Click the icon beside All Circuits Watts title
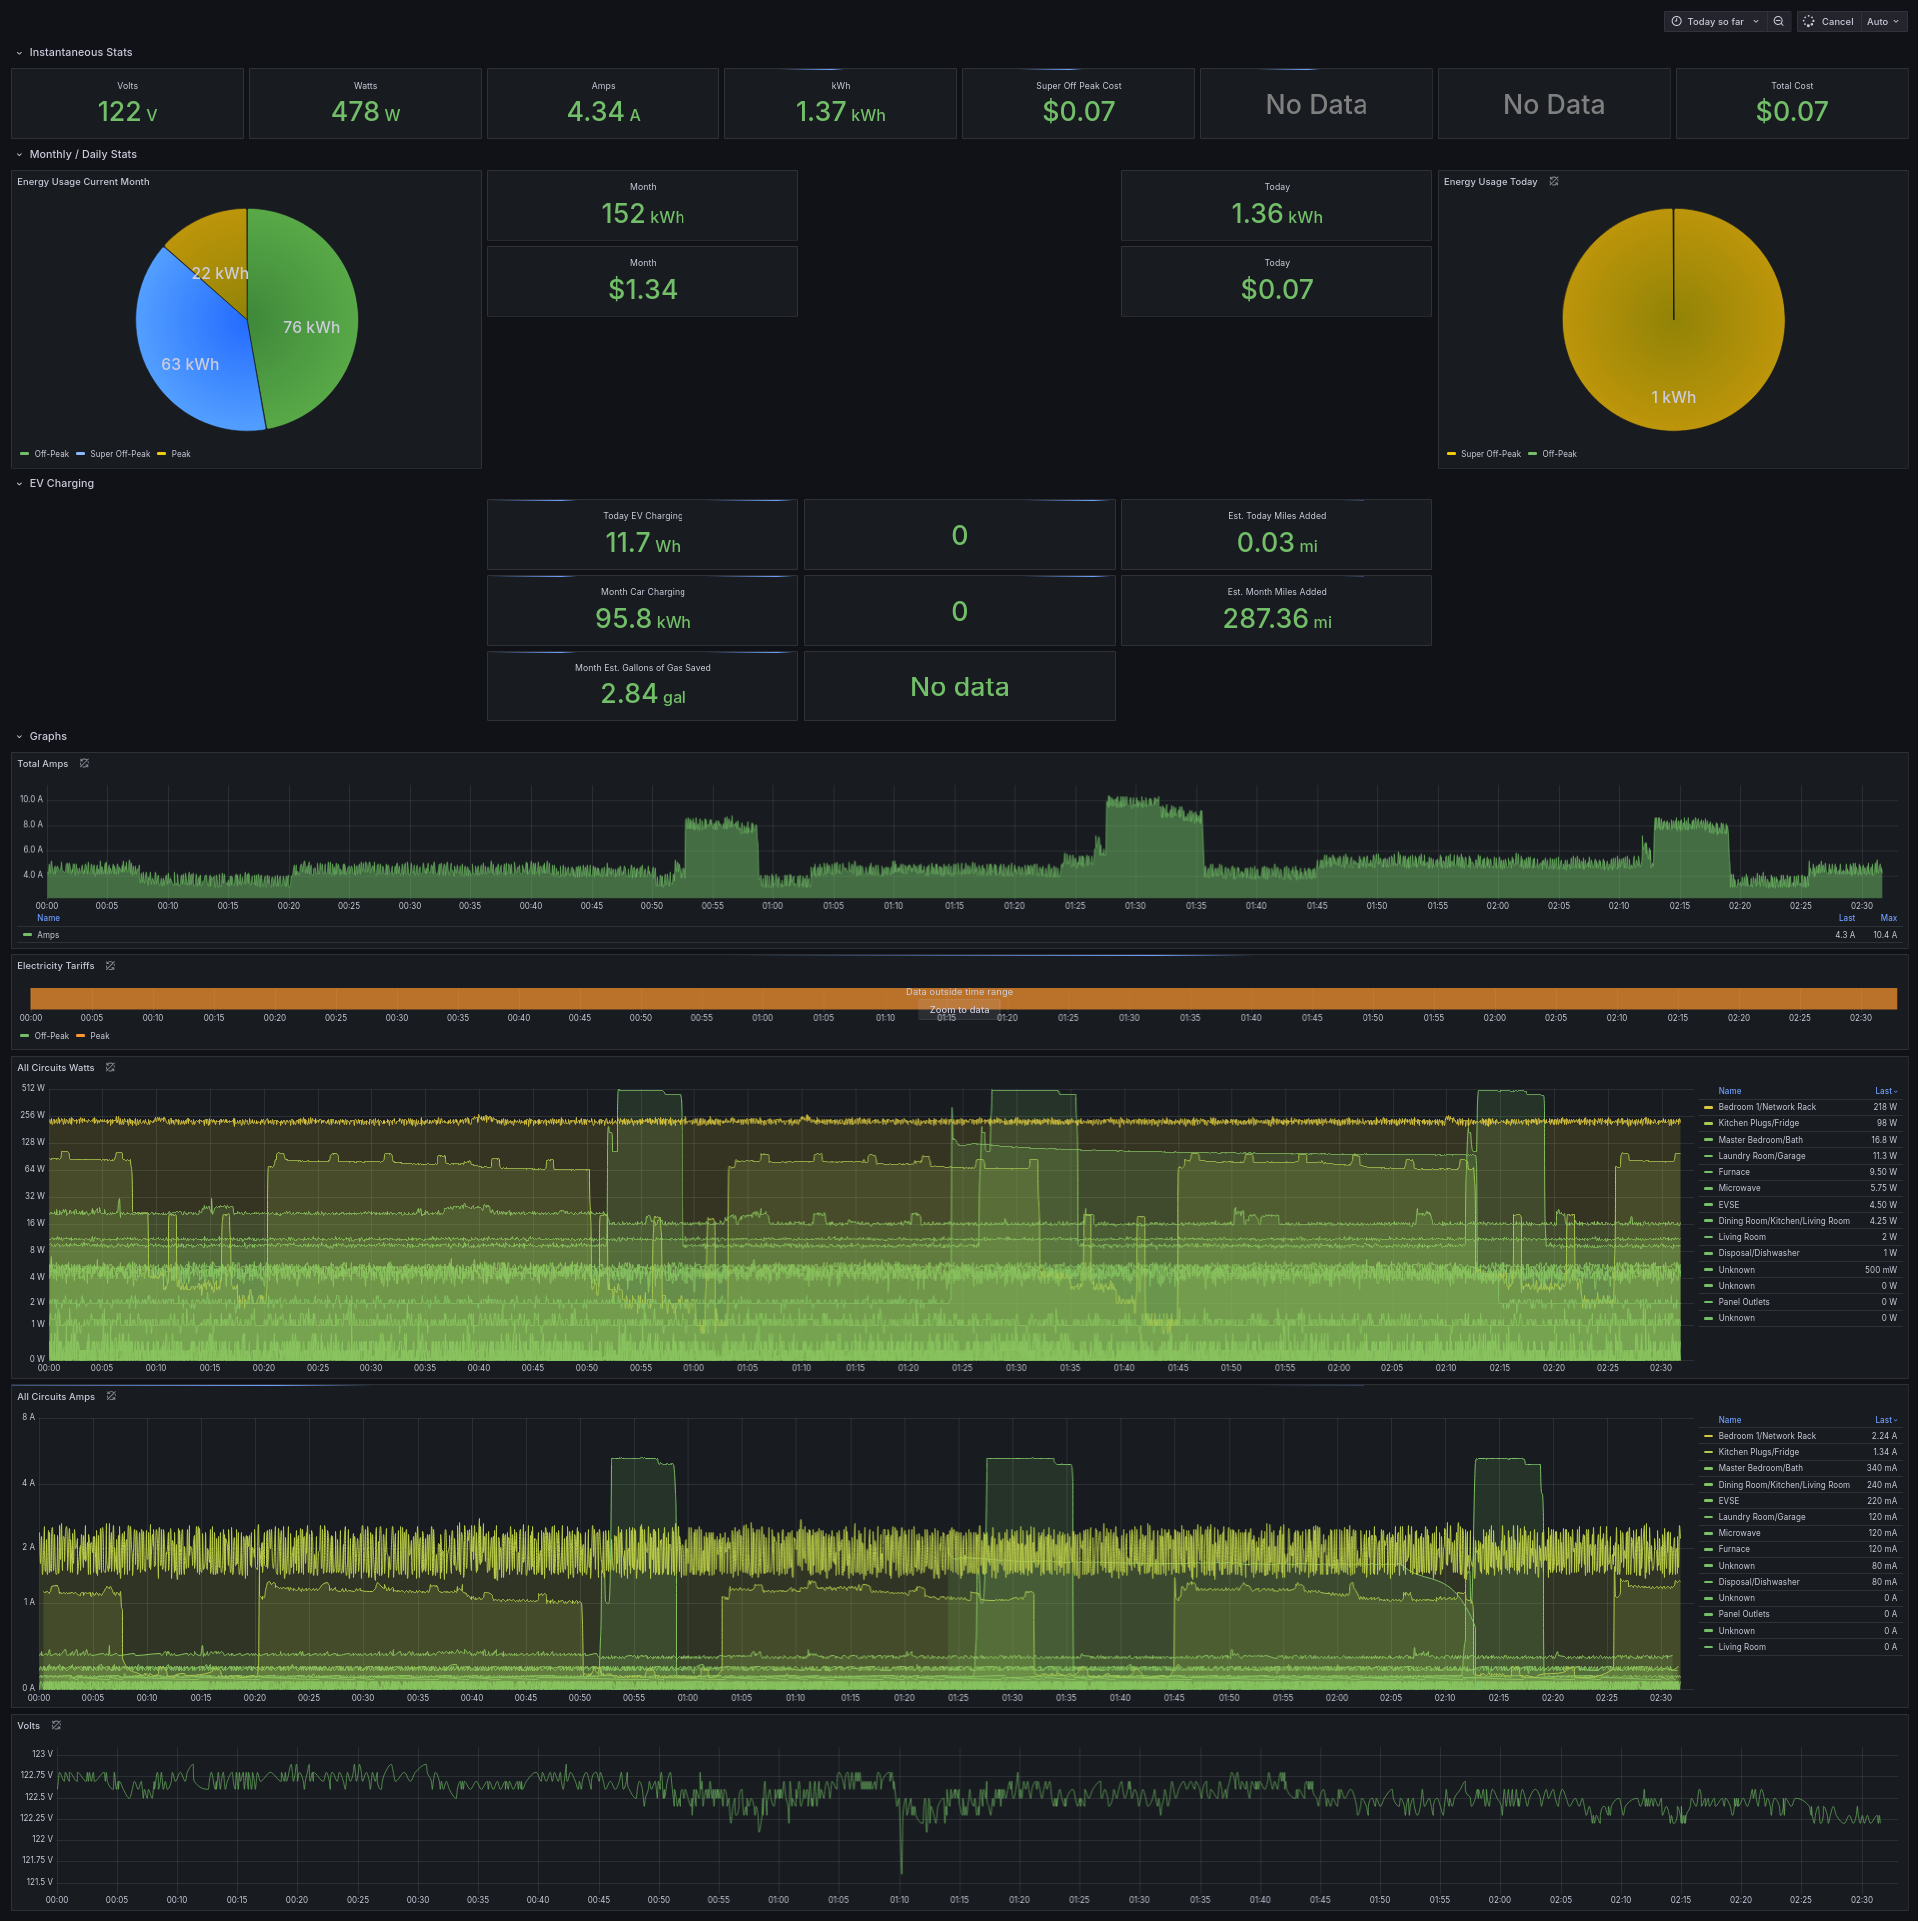The width and height of the screenshot is (1920, 1923). click(x=111, y=1068)
